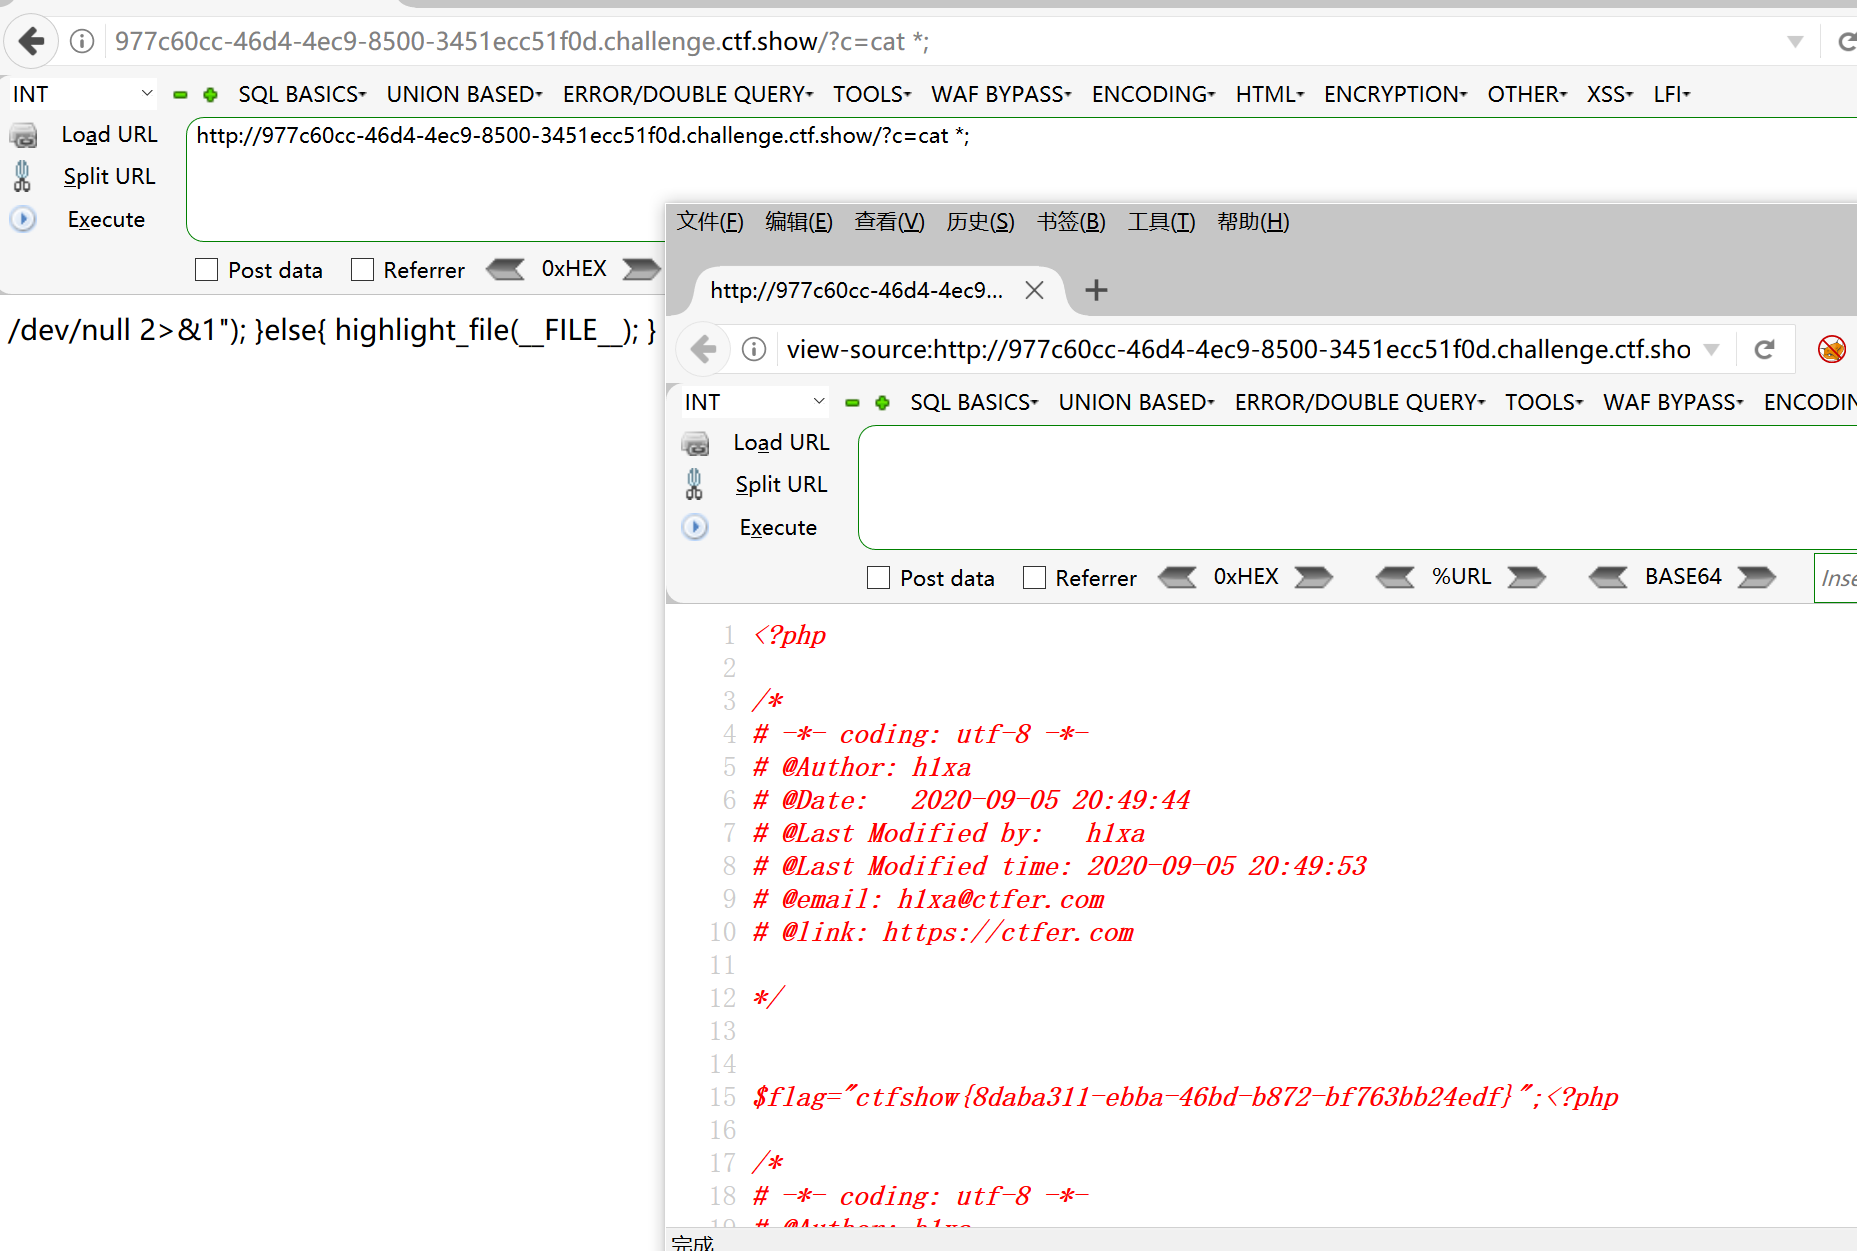Click the $flag="ctfshow{8daba311... source line
This screenshot has height=1251, width=1857.
pyautogui.click(x=1185, y=1097)
